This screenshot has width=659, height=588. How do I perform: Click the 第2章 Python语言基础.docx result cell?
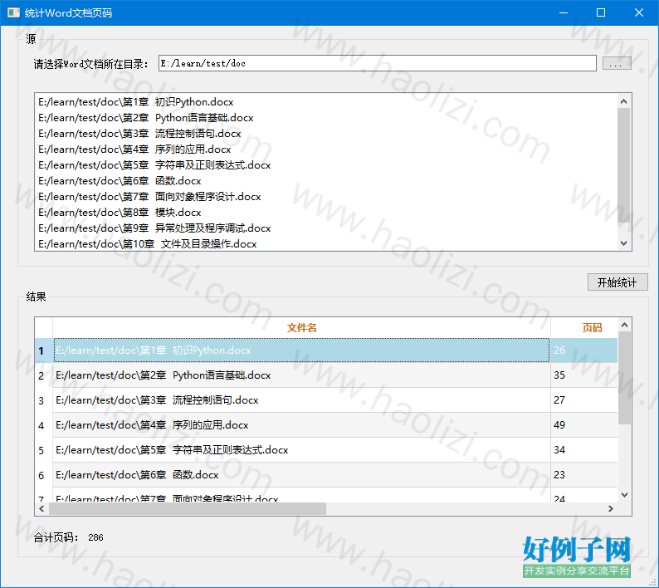(x=302, y=375)
